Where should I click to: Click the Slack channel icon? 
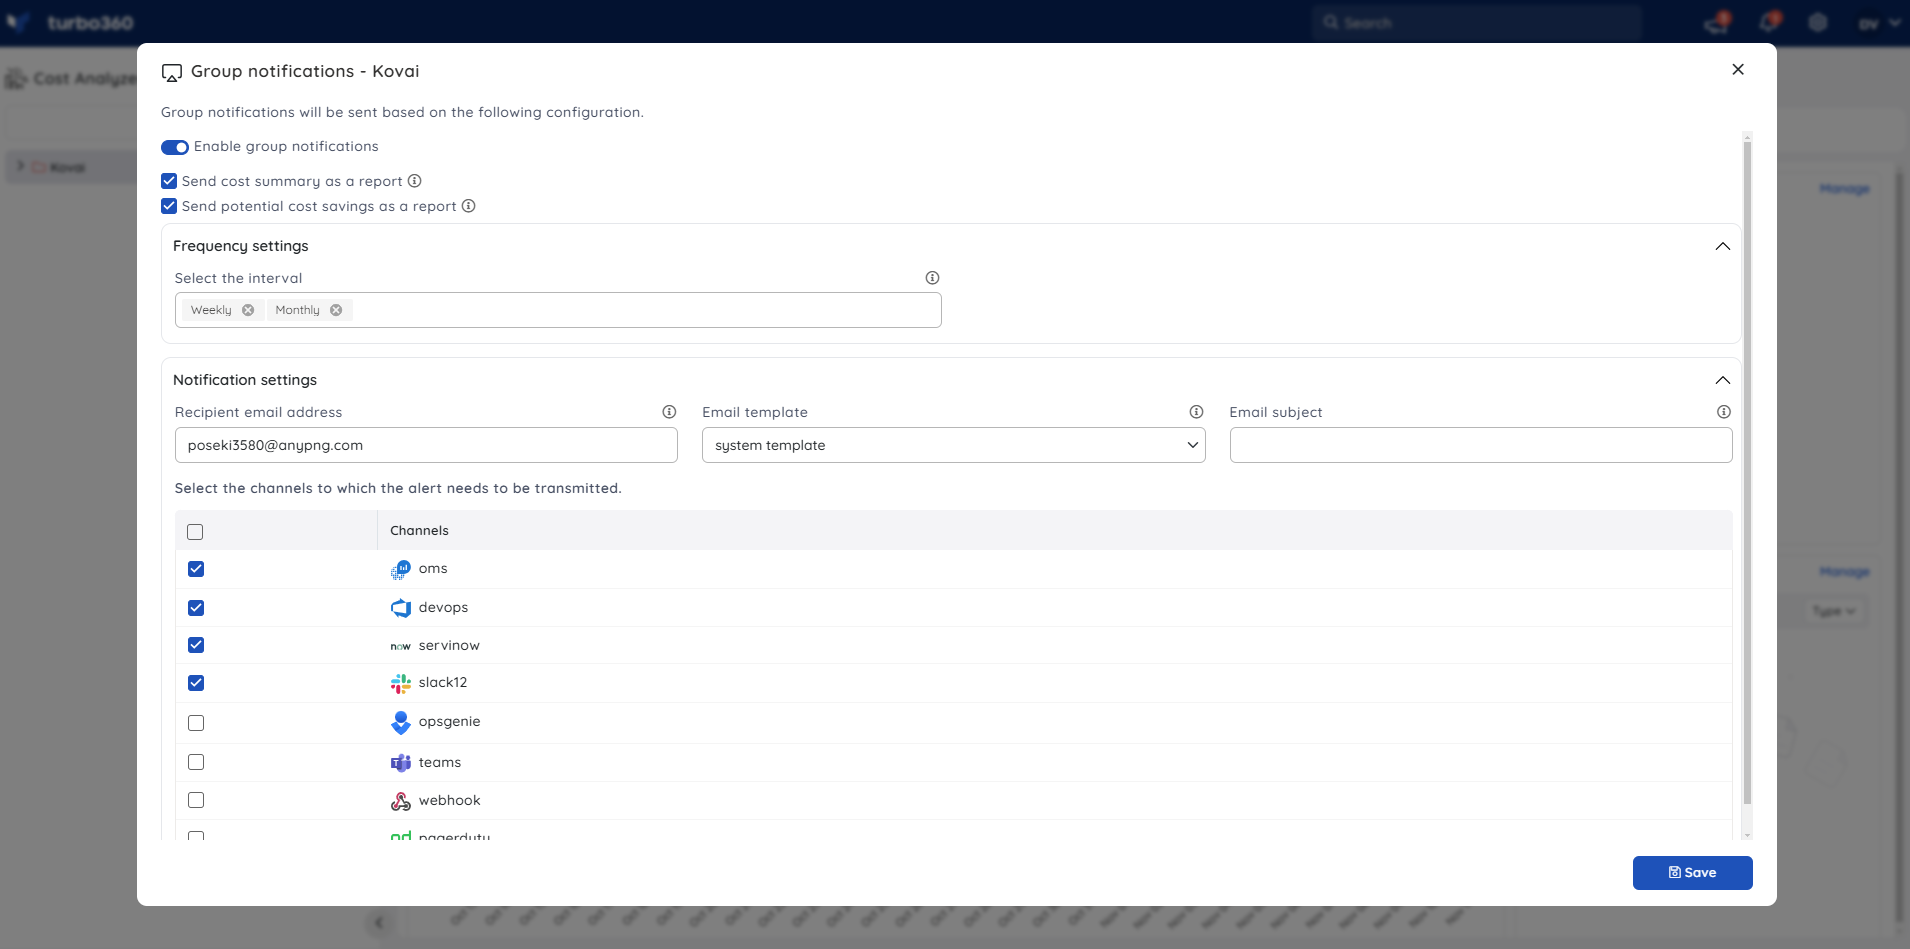[x=400, y=683]
